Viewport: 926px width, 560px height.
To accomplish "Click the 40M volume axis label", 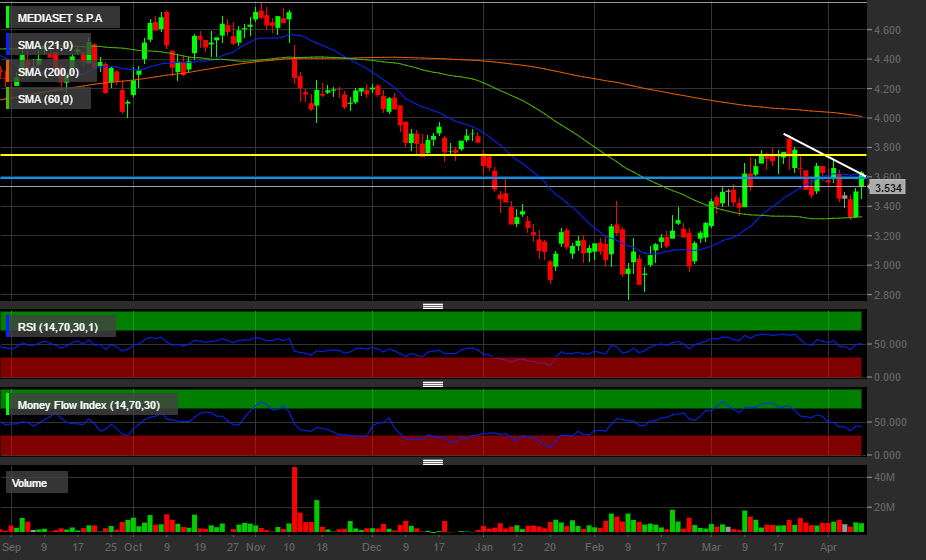I will coord(885,477).
